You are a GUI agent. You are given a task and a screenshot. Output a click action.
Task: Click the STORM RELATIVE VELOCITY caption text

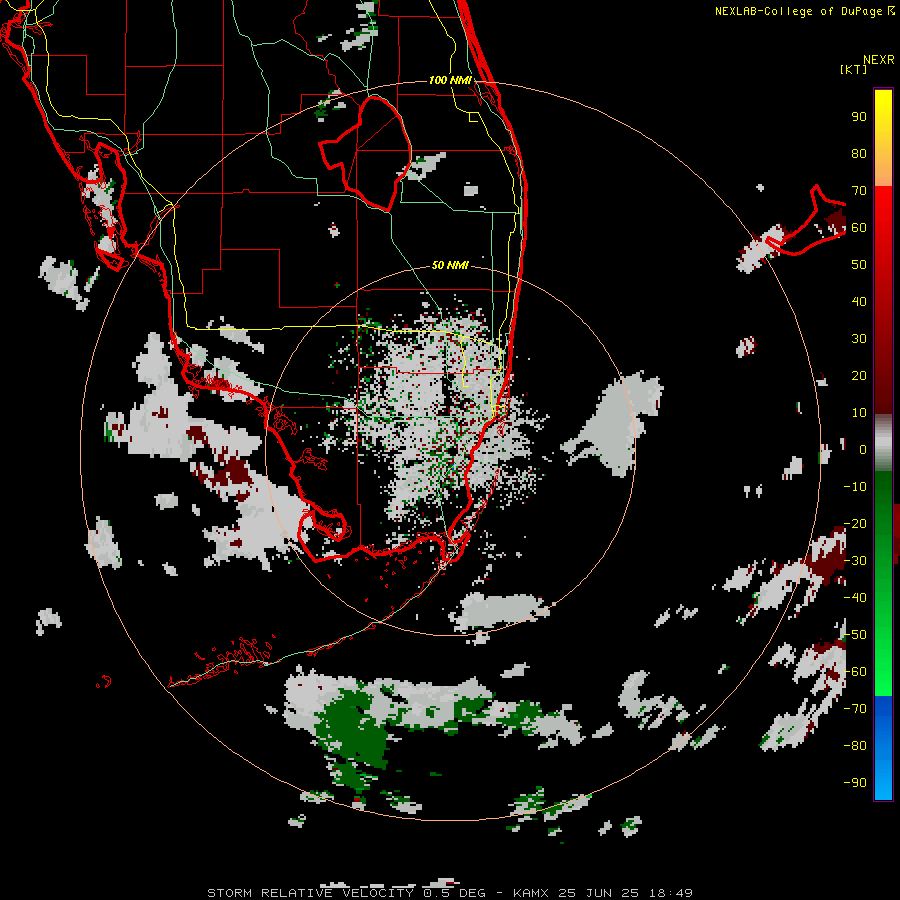click(x=312, y=893)
